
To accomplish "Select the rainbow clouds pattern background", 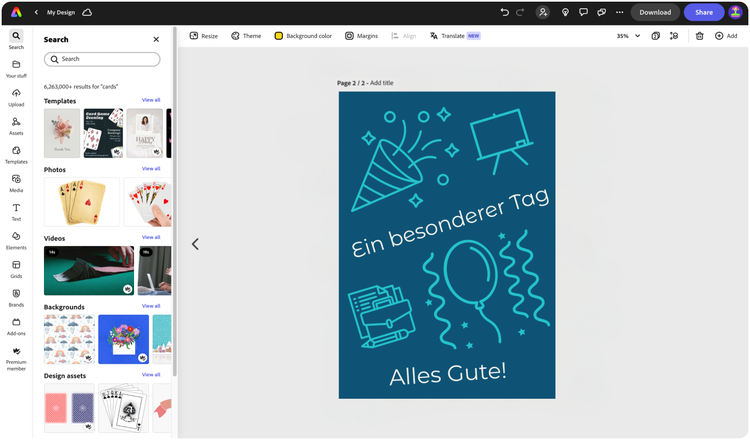I will (69, 339).
